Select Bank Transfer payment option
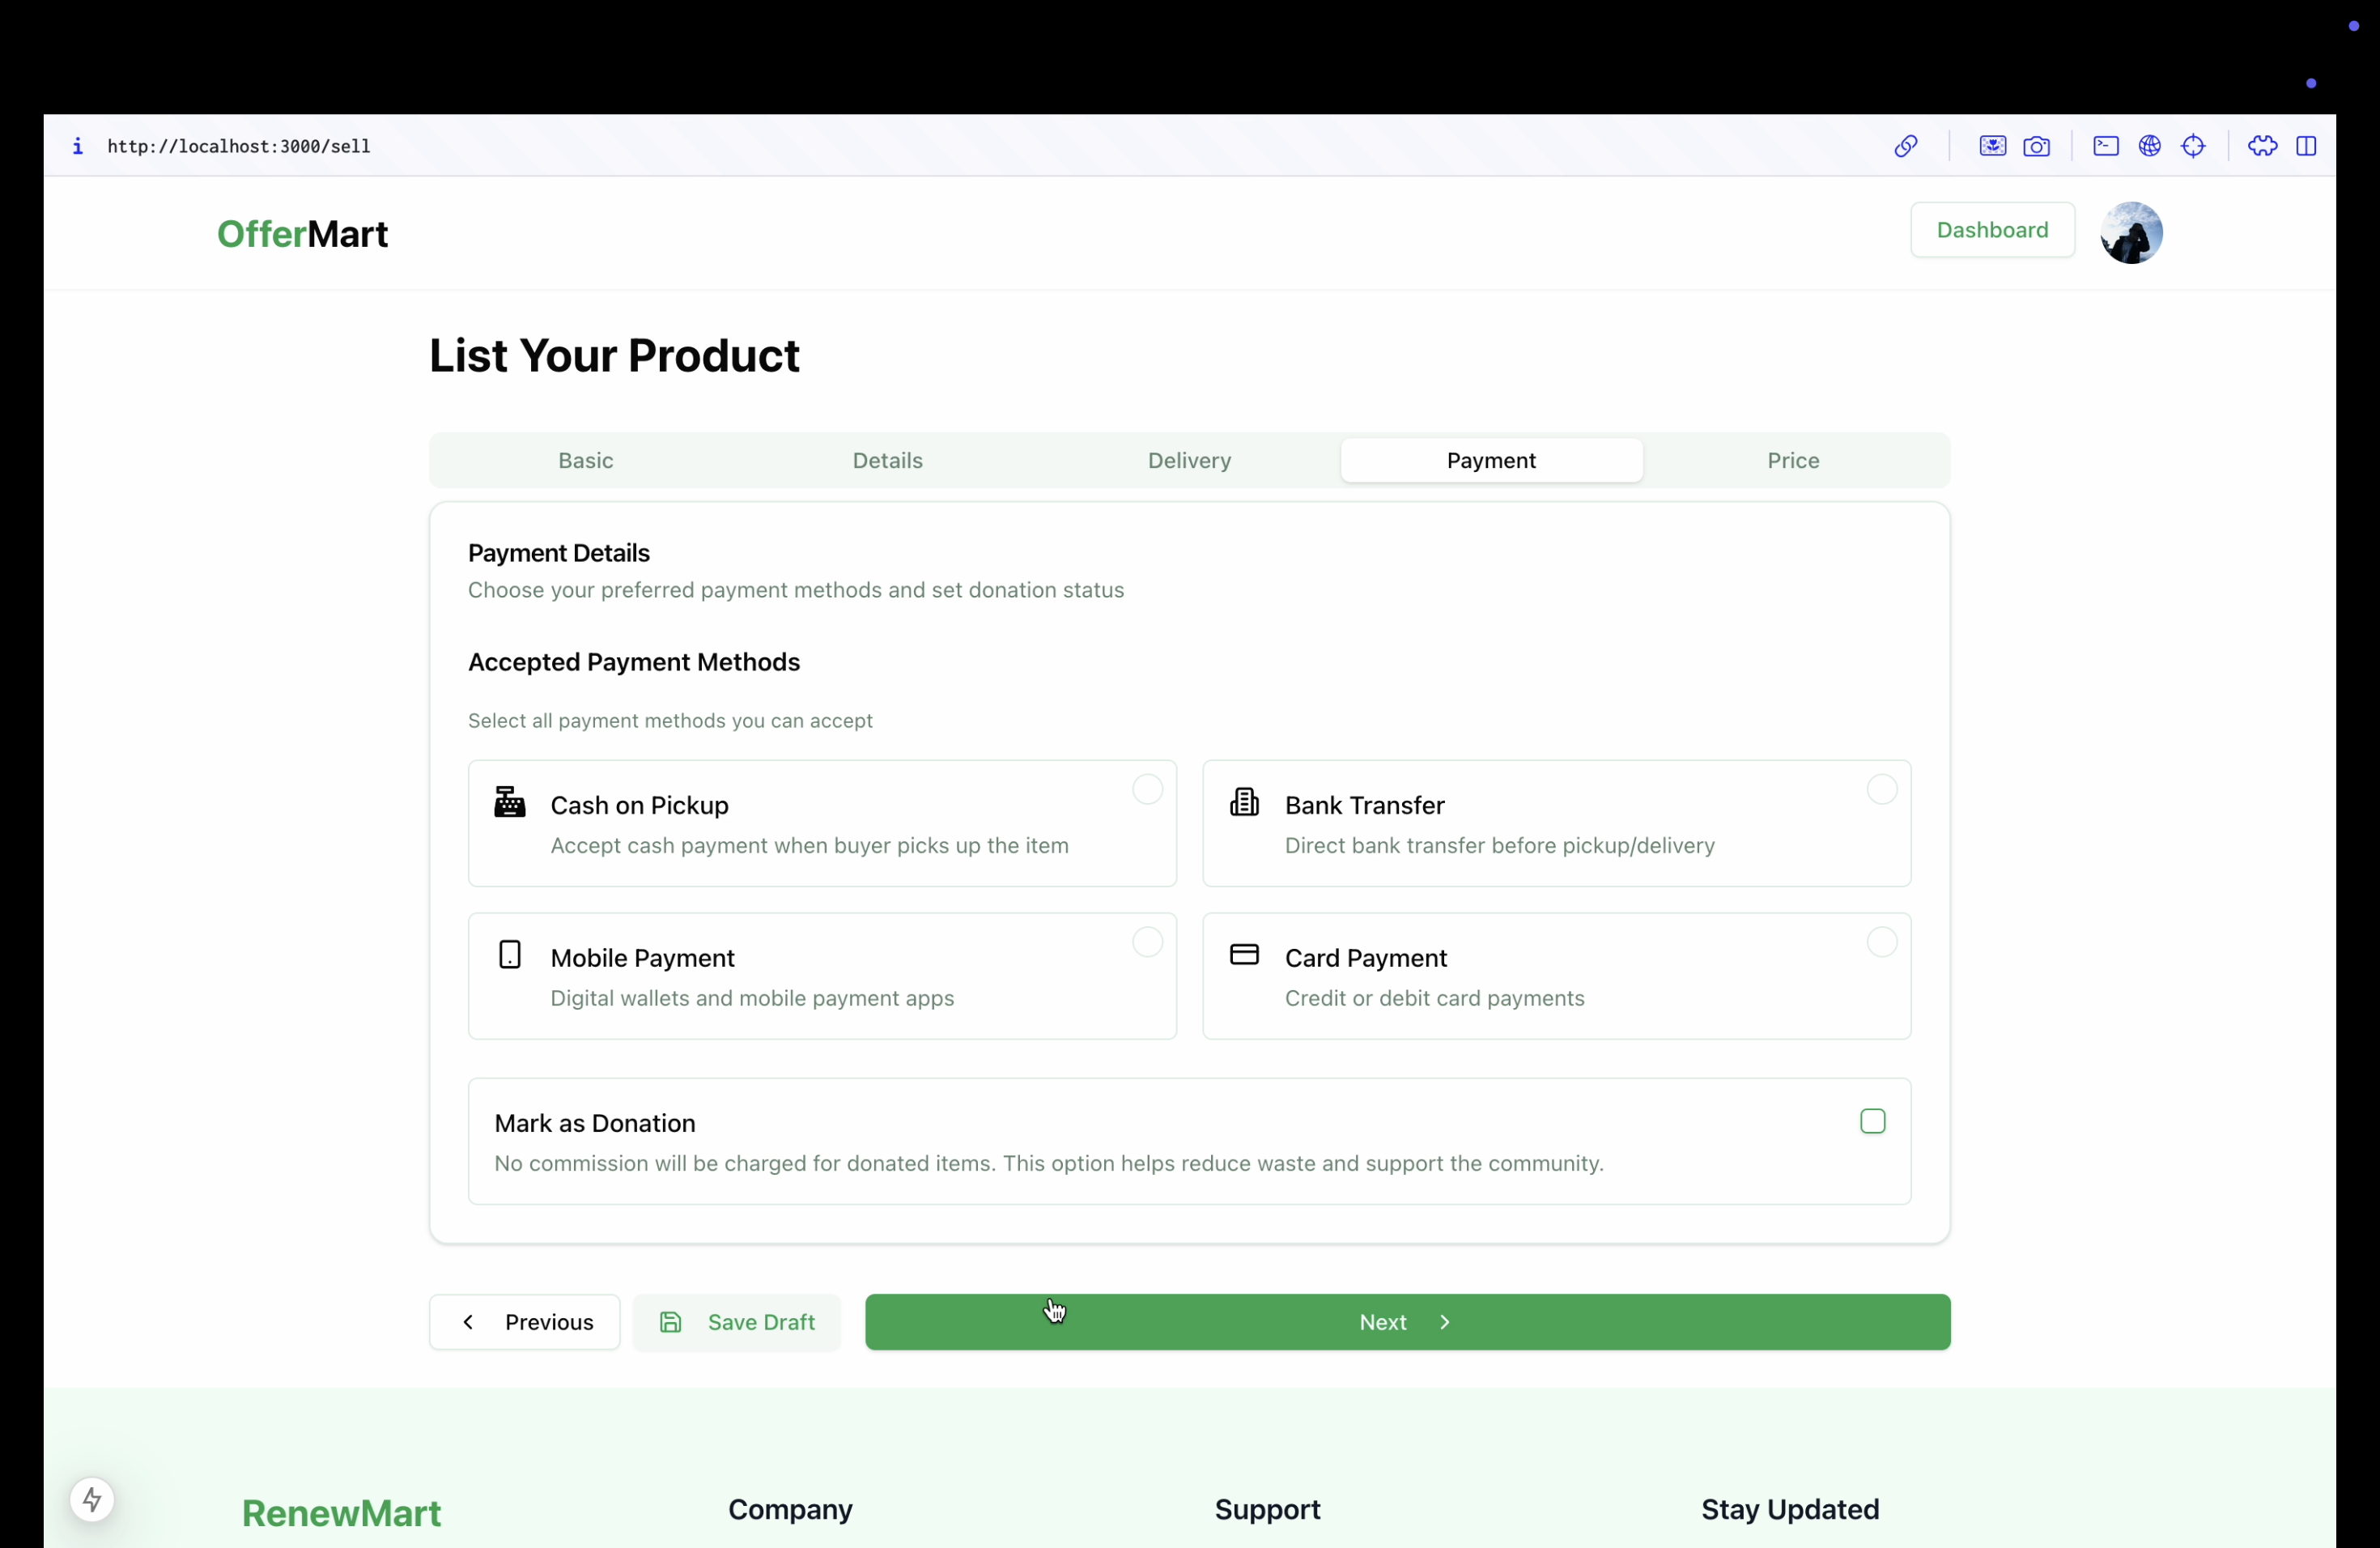2380x1548 pixels. (1881, 789)
